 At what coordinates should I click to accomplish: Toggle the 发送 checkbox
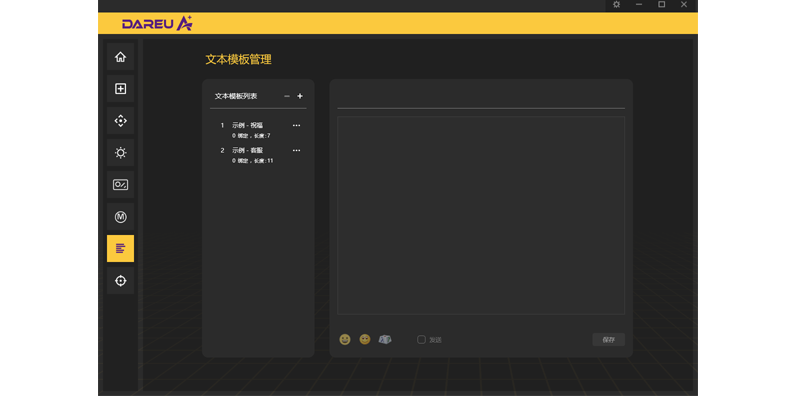click(421, 339)
